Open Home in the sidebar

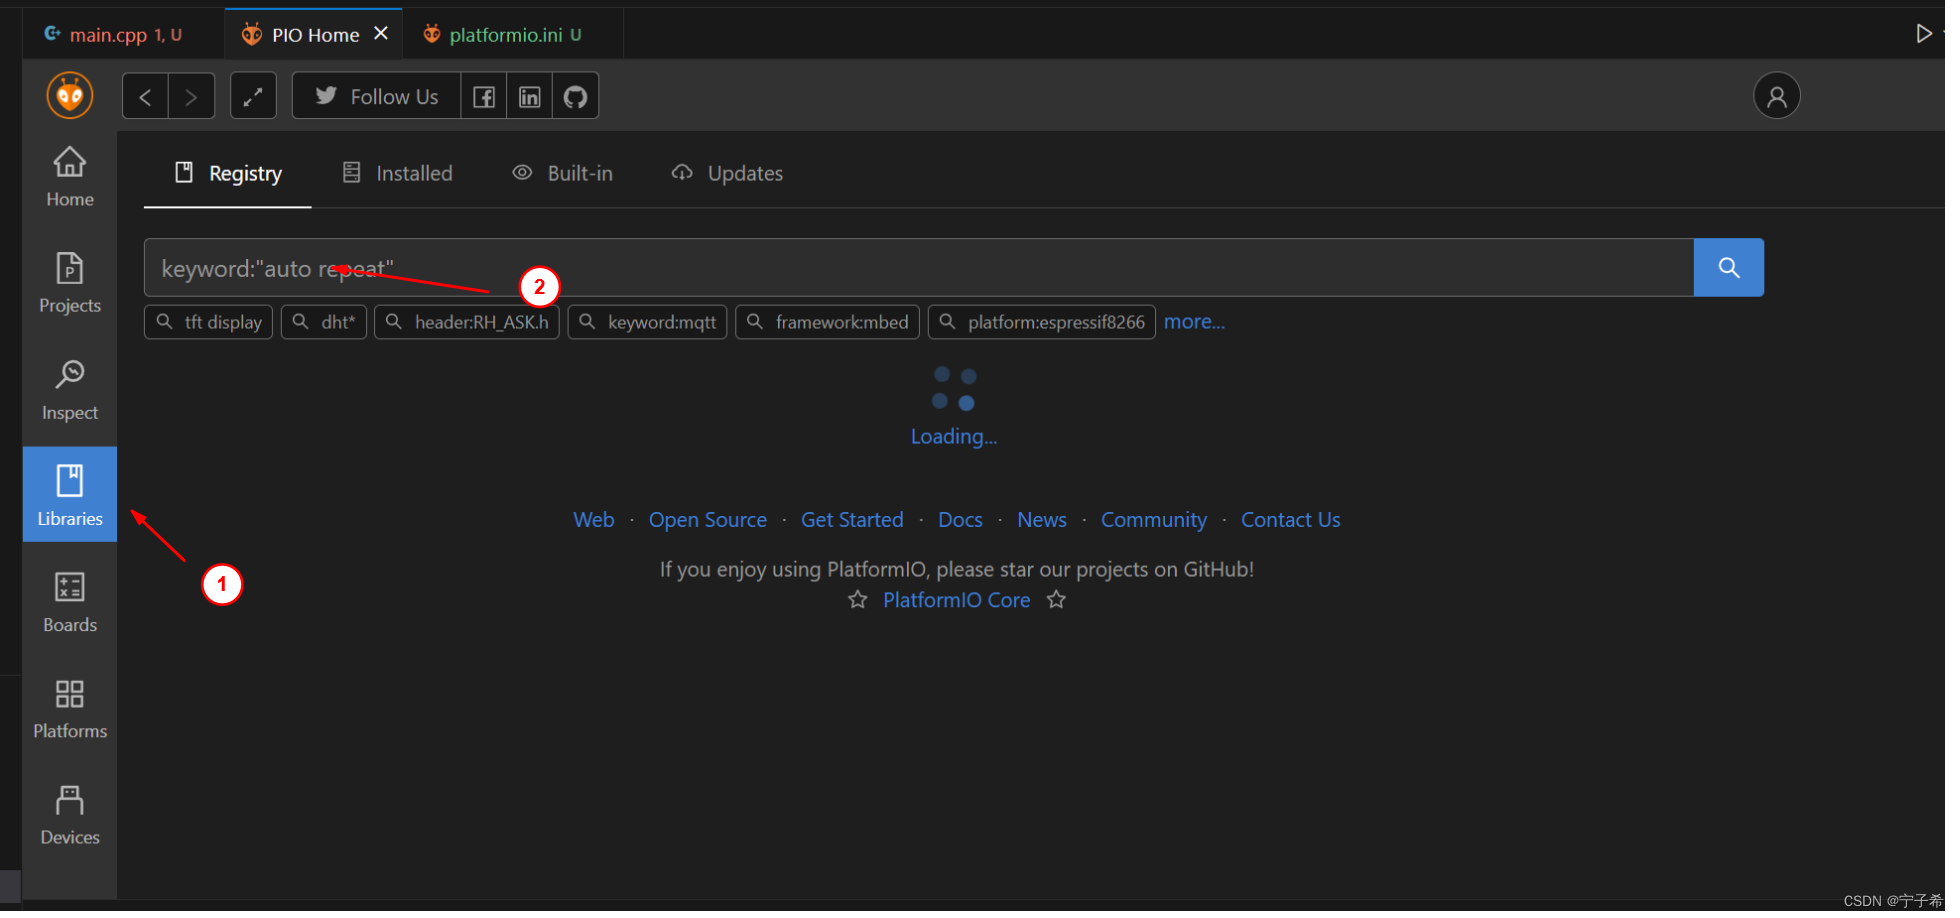coord(70,178)
